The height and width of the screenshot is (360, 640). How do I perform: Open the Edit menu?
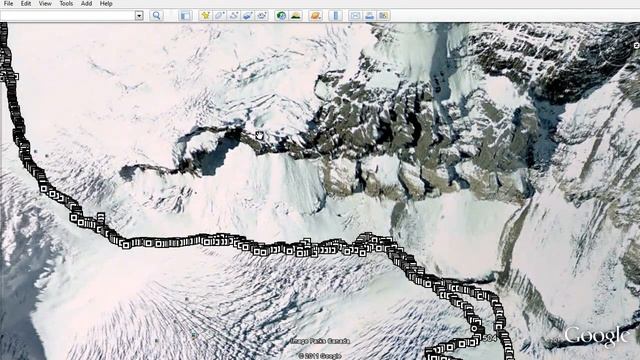coord(26,4)
